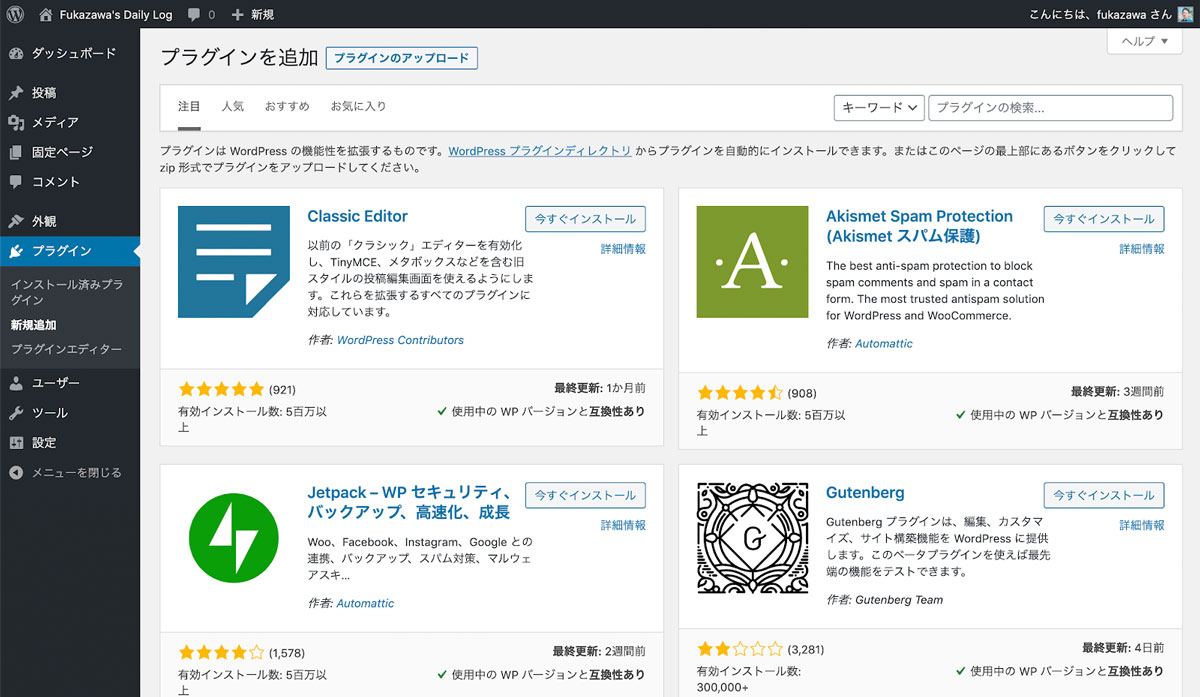Click the ダッシュボード gauge icon
The width and height of the screenshot is (1200, 697).
click(x=15, y=53)
